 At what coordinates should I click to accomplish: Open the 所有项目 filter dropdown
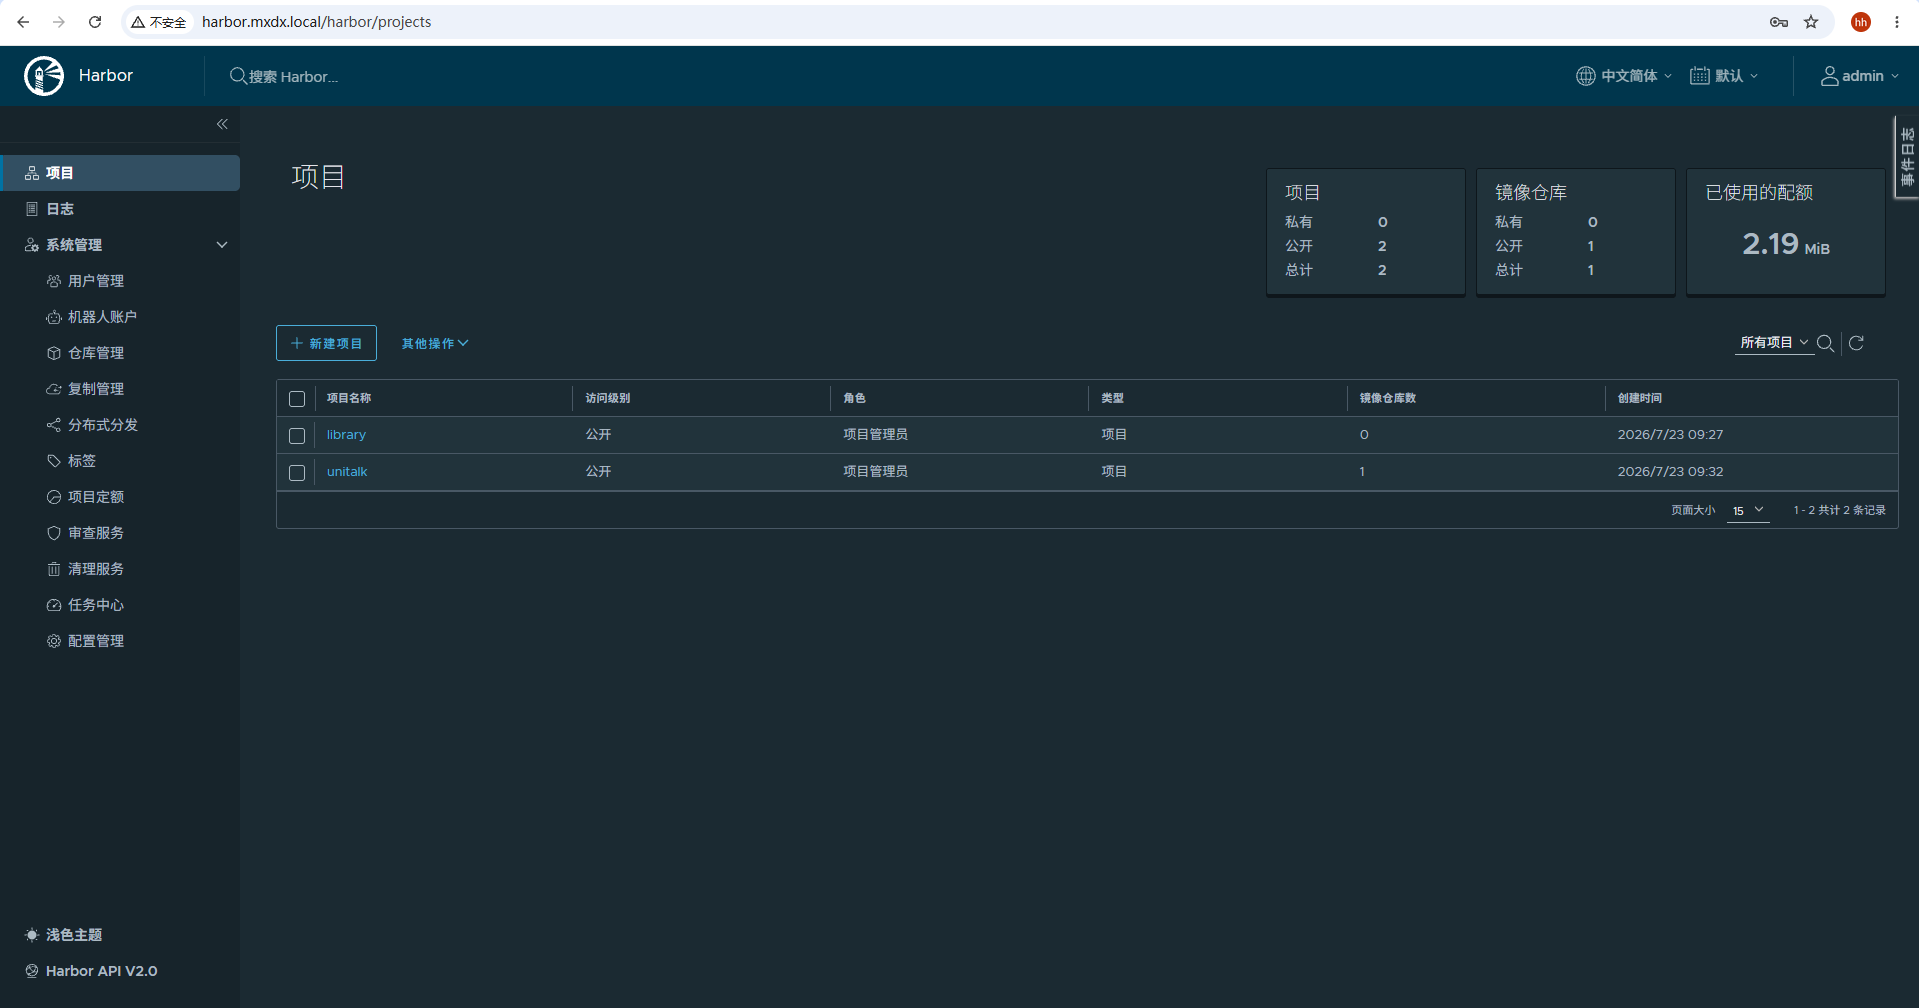(1774, 343)
